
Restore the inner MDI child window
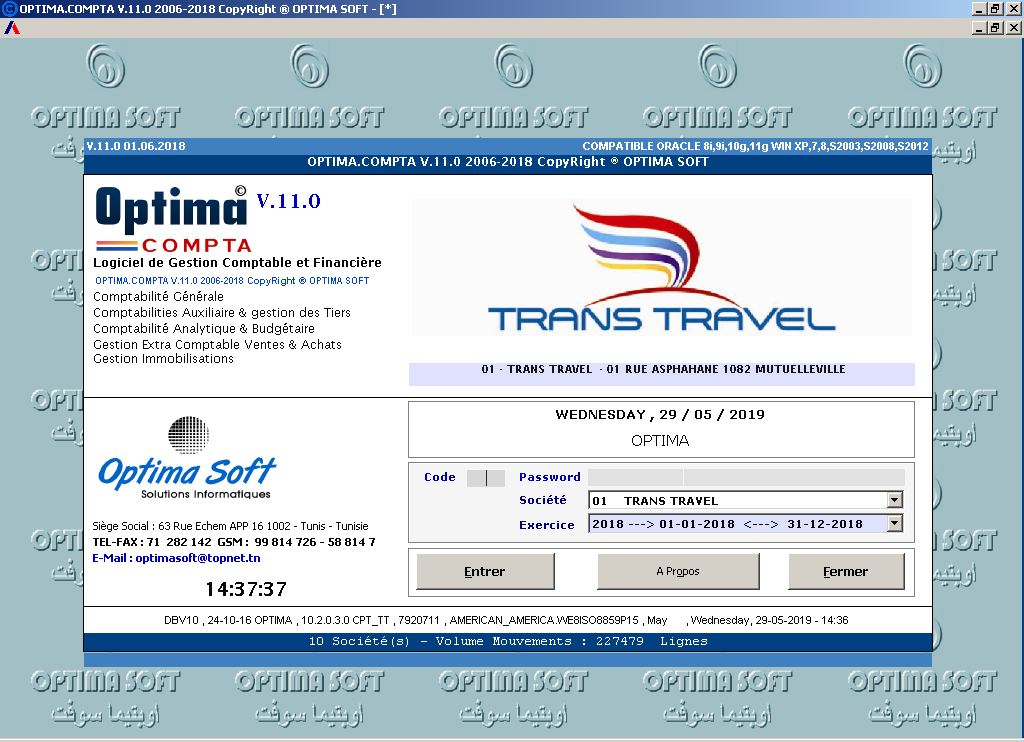point(995,27)
